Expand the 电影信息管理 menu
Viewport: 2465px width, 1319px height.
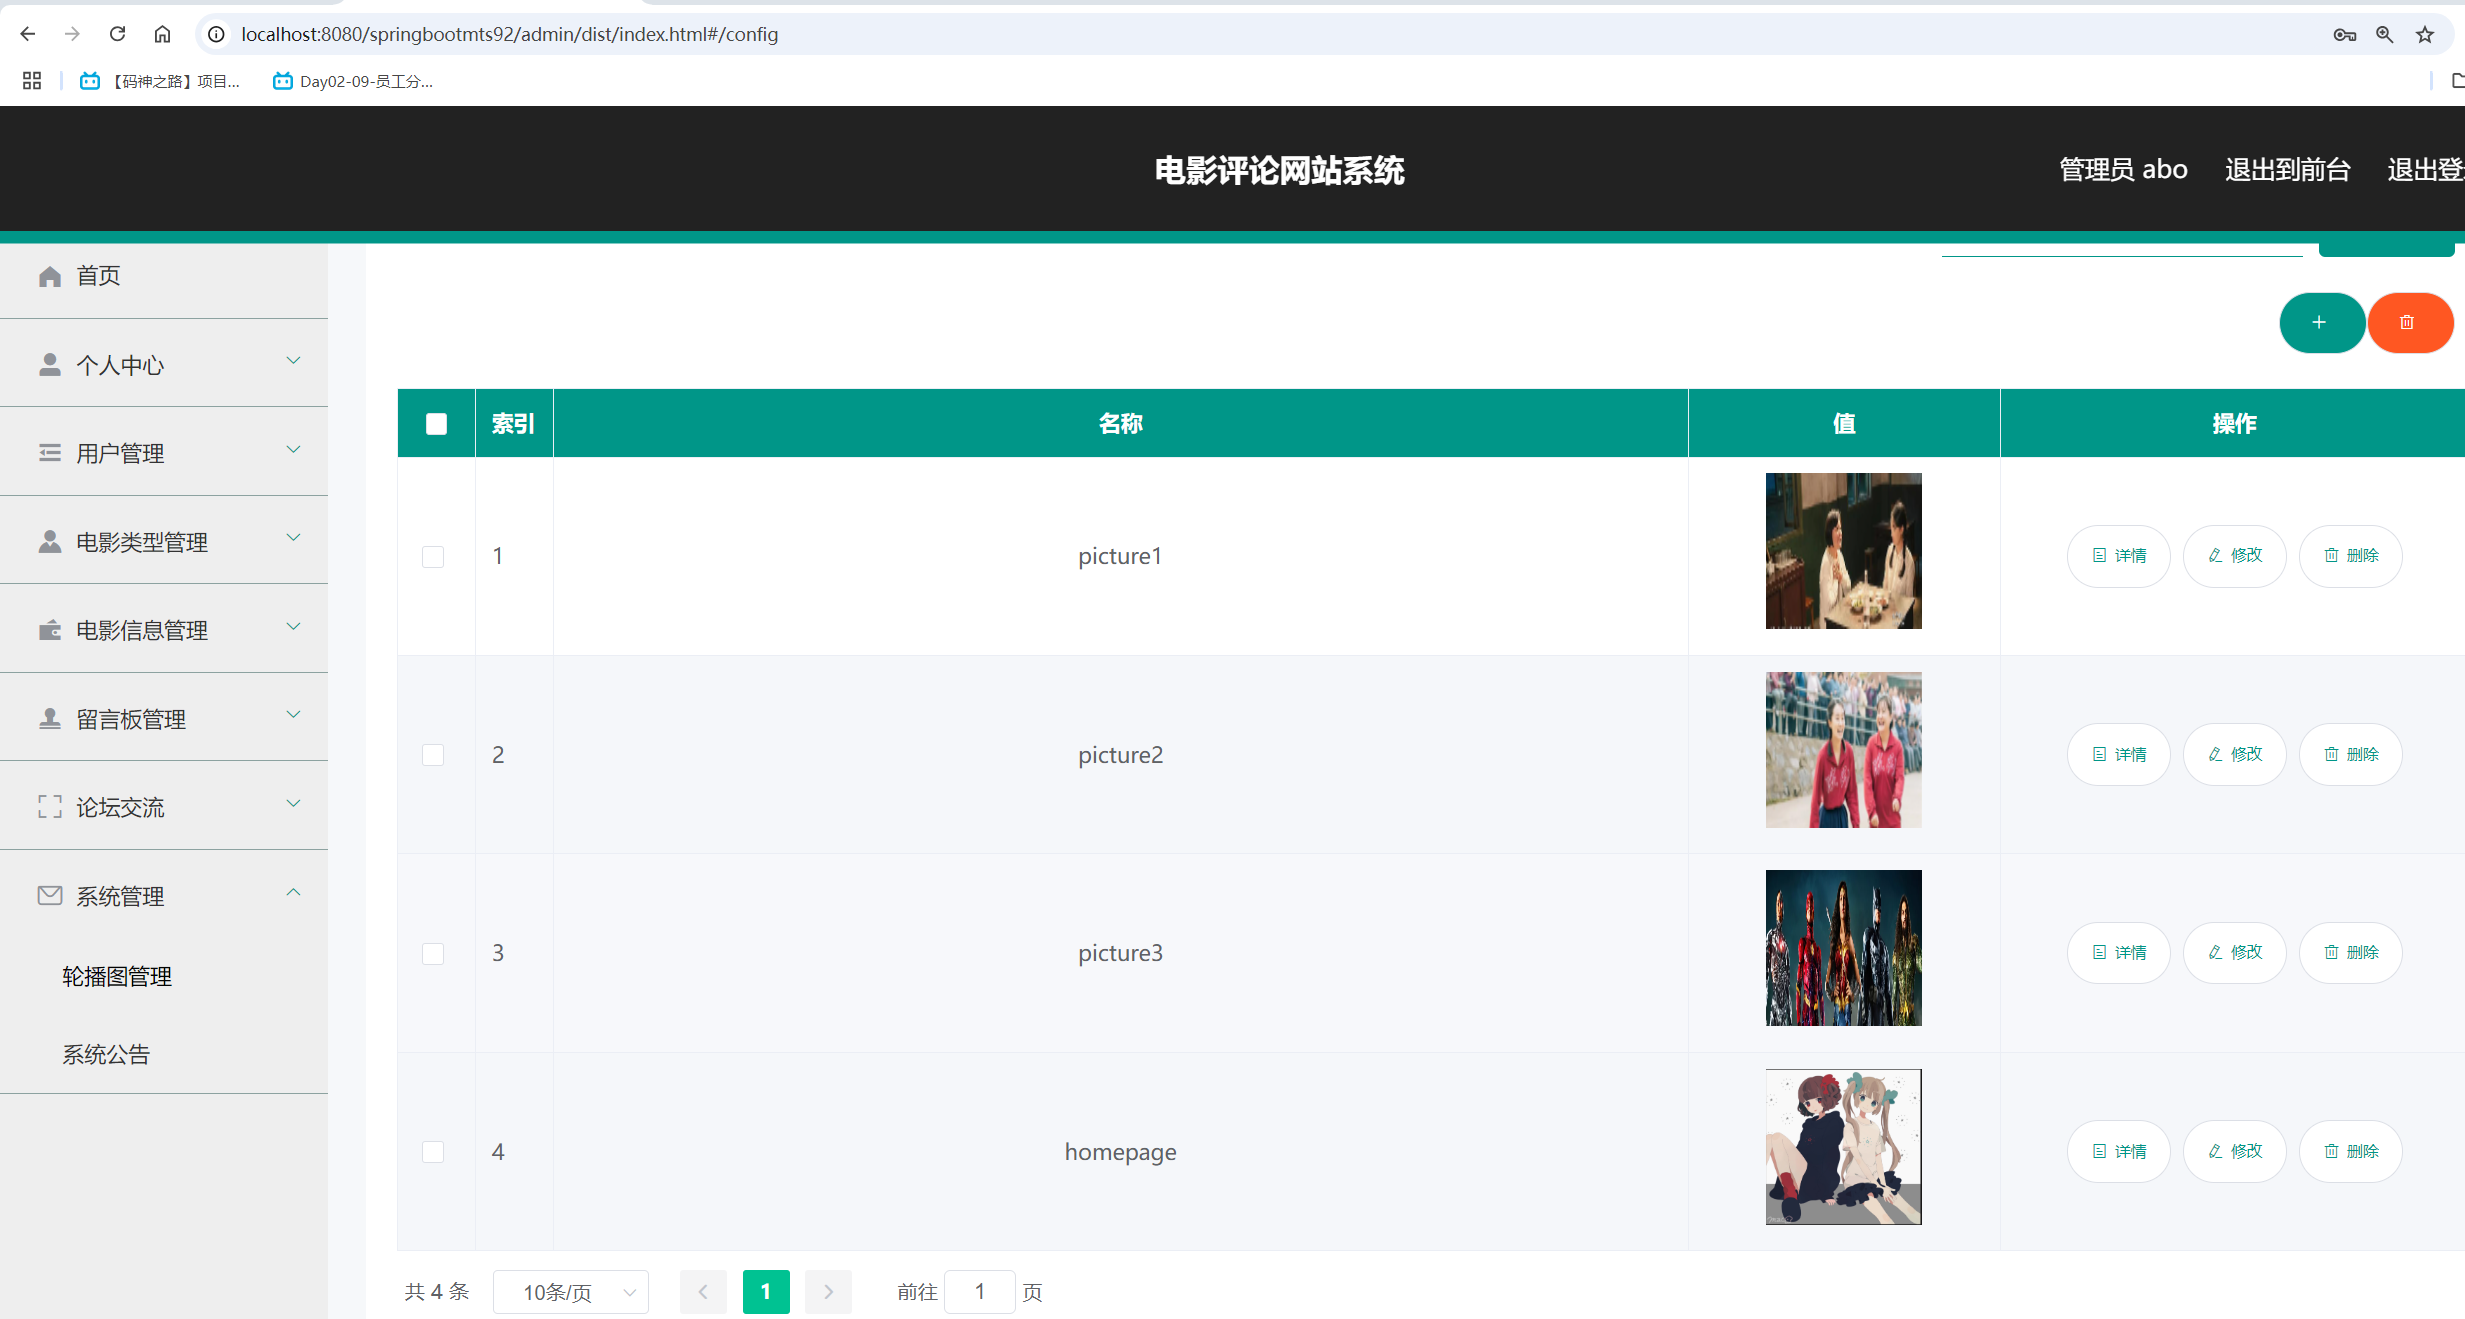164,629
